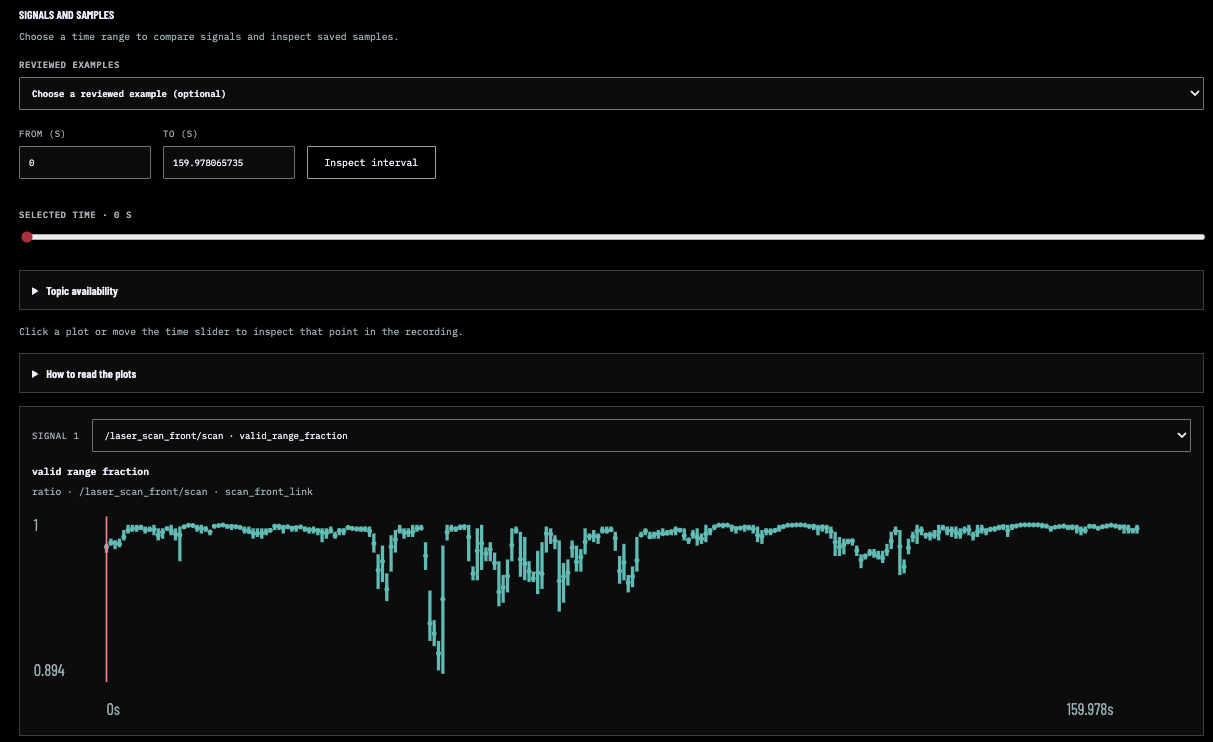This screenshot has height=742, width=1213.
Task: Click the 'valid range fraction' plot title
Action: click(x=90, y=471)
